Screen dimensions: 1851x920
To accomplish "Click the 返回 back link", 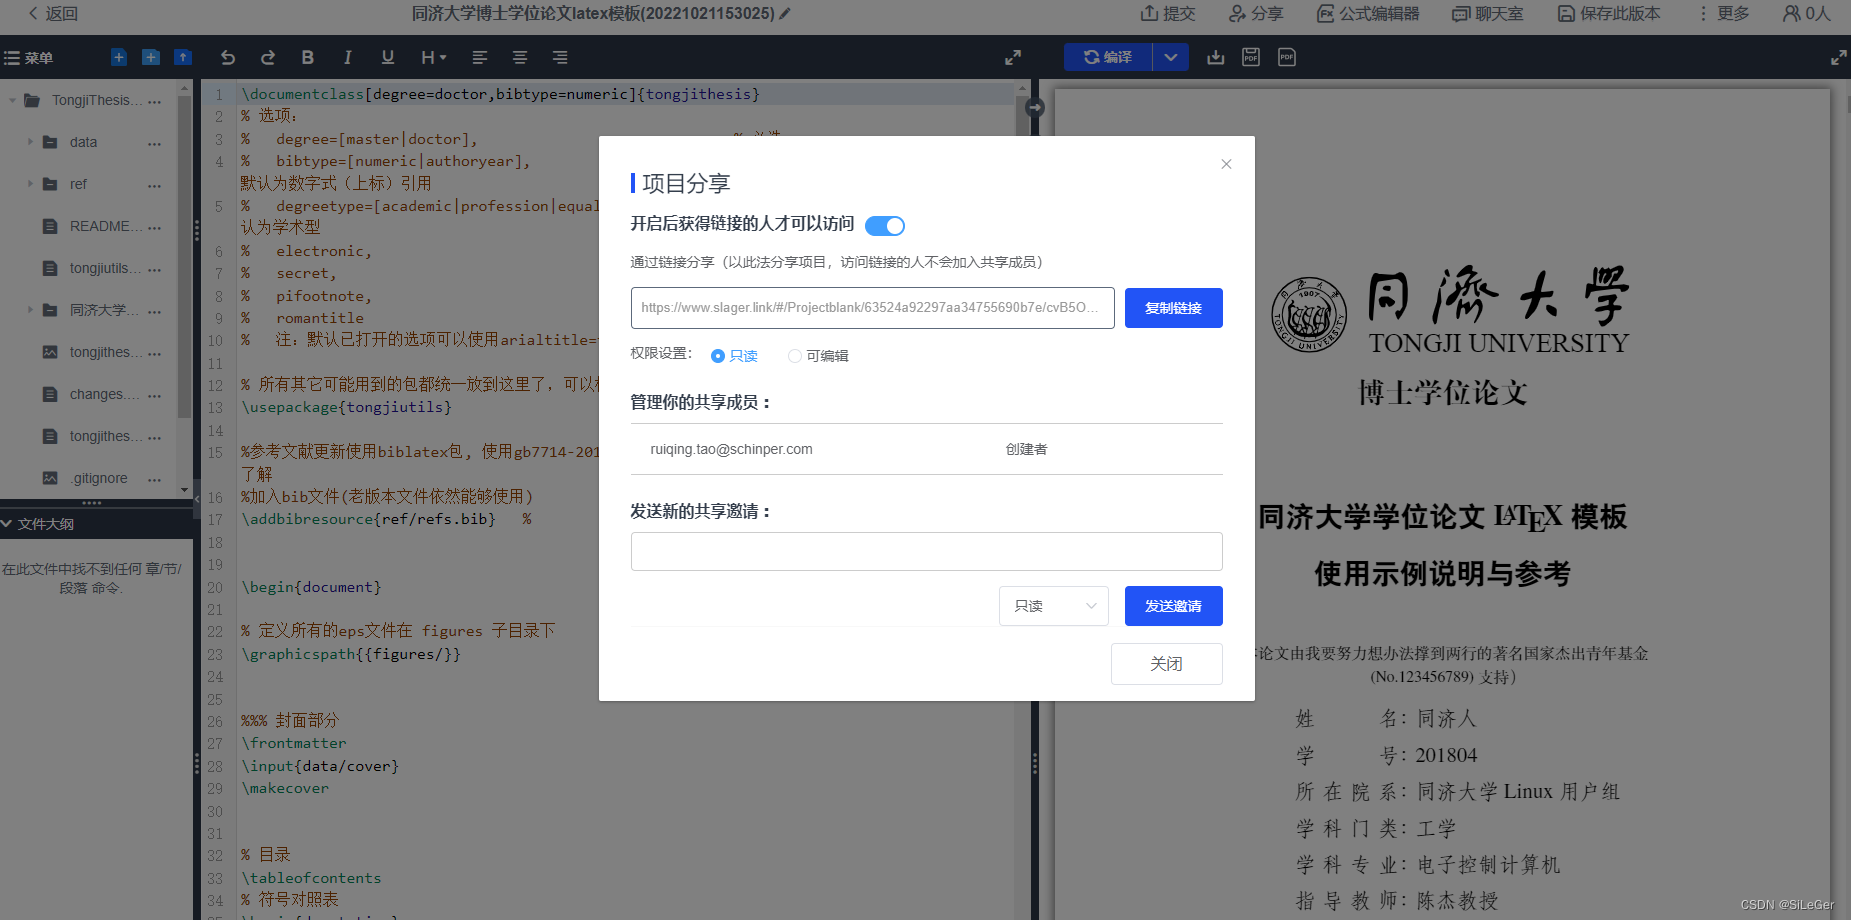I will click(x=53, y=14).
